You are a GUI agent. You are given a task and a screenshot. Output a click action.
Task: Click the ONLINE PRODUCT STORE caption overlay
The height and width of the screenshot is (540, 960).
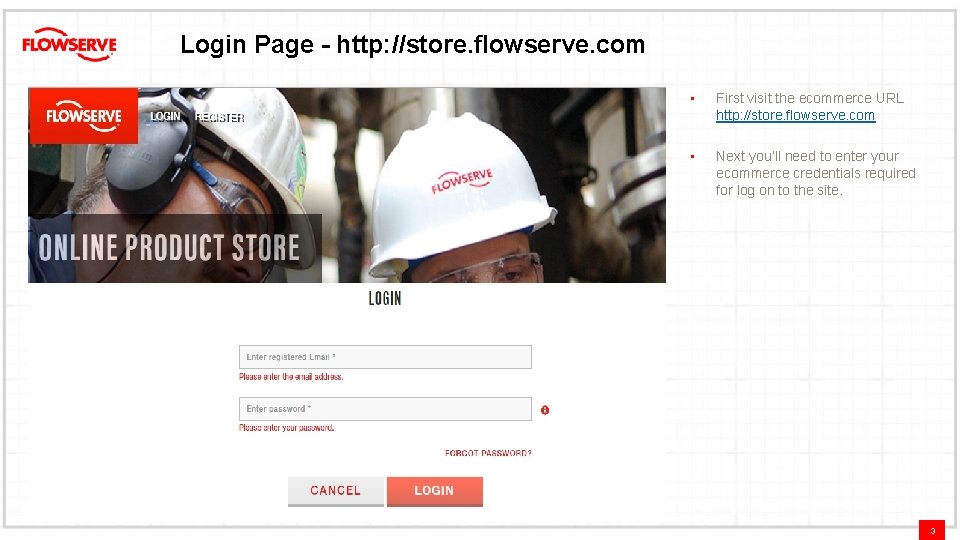click(175, 248)
